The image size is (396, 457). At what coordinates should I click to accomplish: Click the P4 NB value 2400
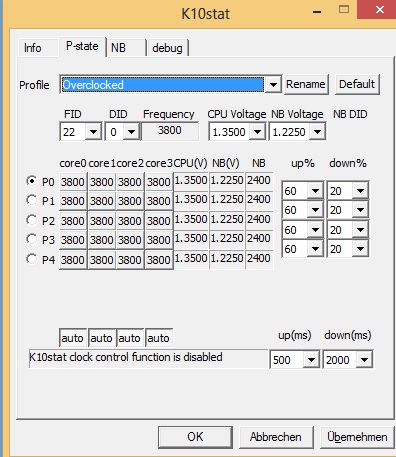(259, 259)
